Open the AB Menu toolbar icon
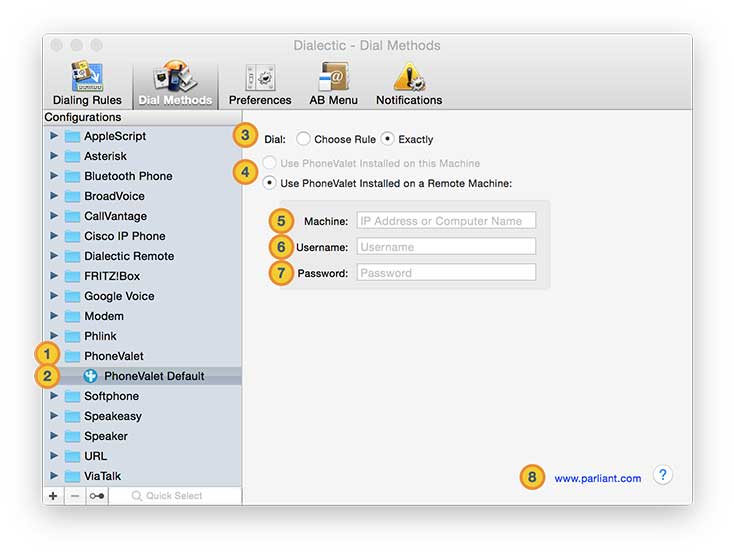 click(x=333, y=76)
